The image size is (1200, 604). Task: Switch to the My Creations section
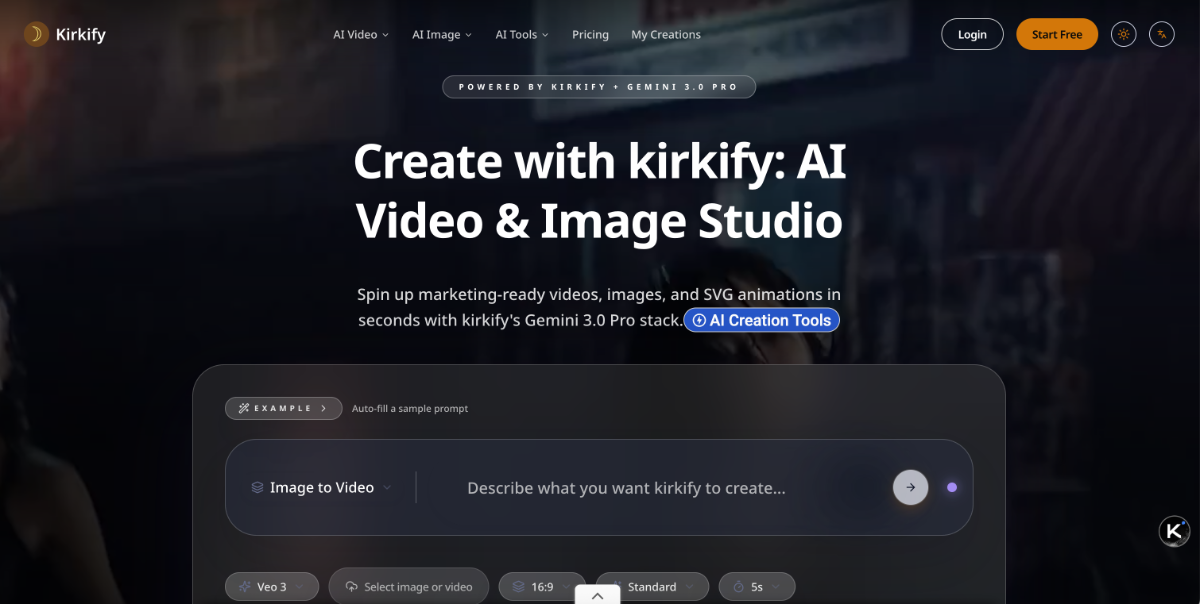coord(666,34)
